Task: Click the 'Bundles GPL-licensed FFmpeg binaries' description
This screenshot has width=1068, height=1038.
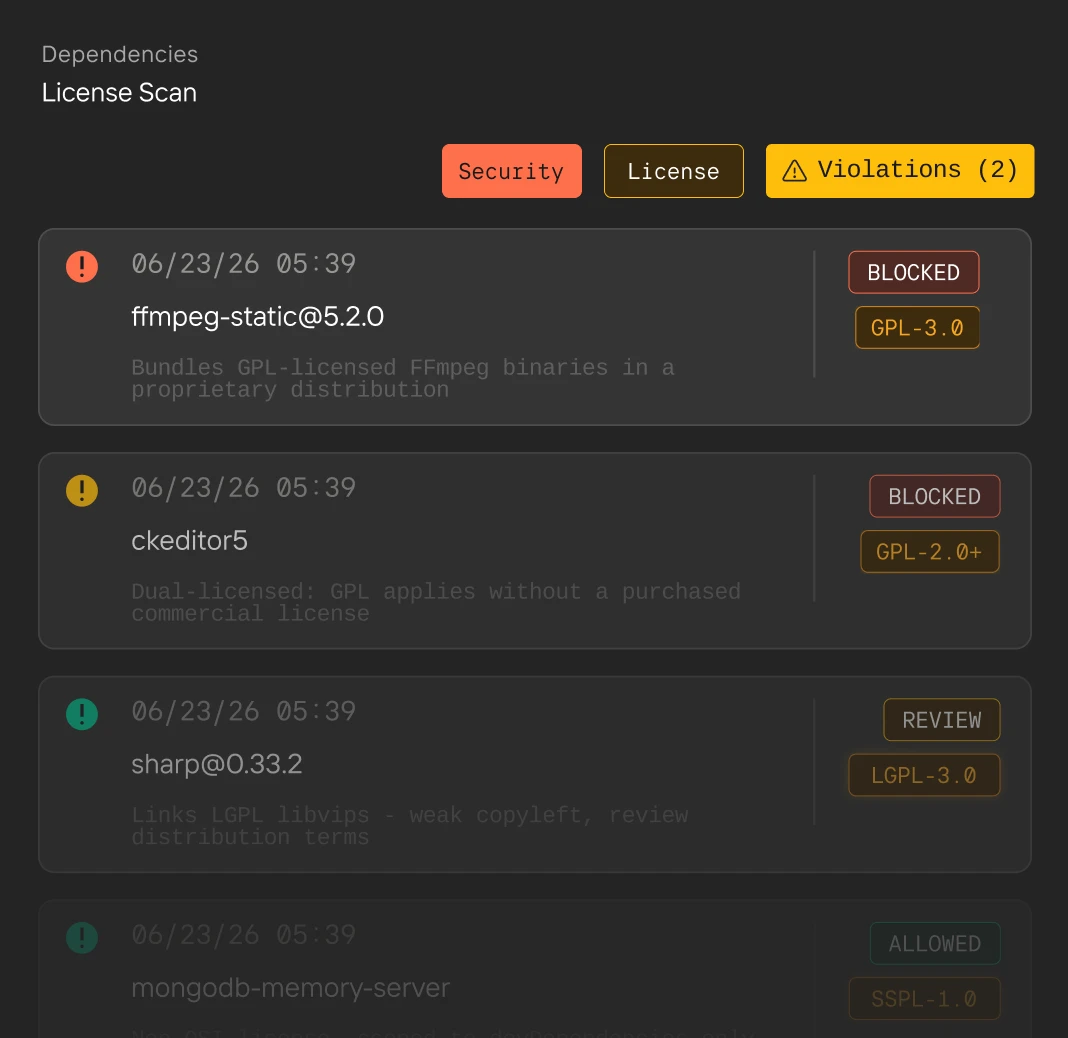Action: pyautogui.click(x=403, y=379)
